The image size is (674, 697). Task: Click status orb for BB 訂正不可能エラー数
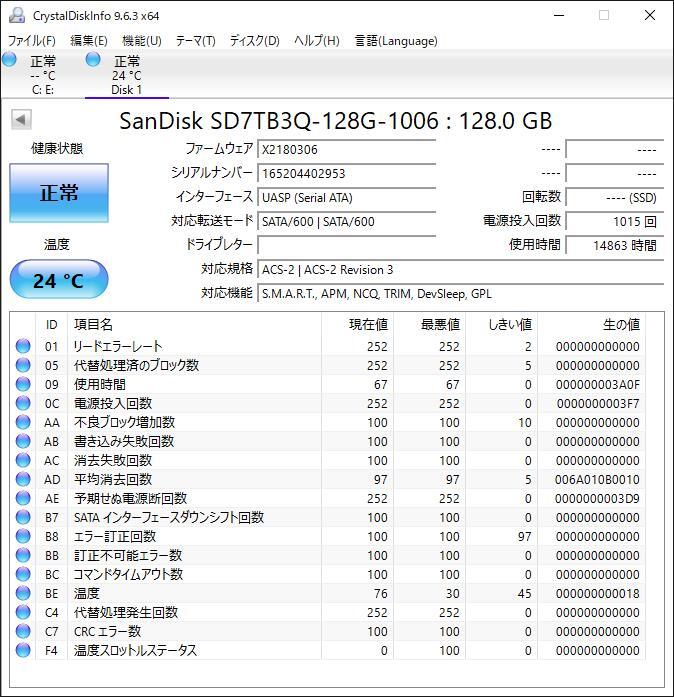click(x=23, y=555)
